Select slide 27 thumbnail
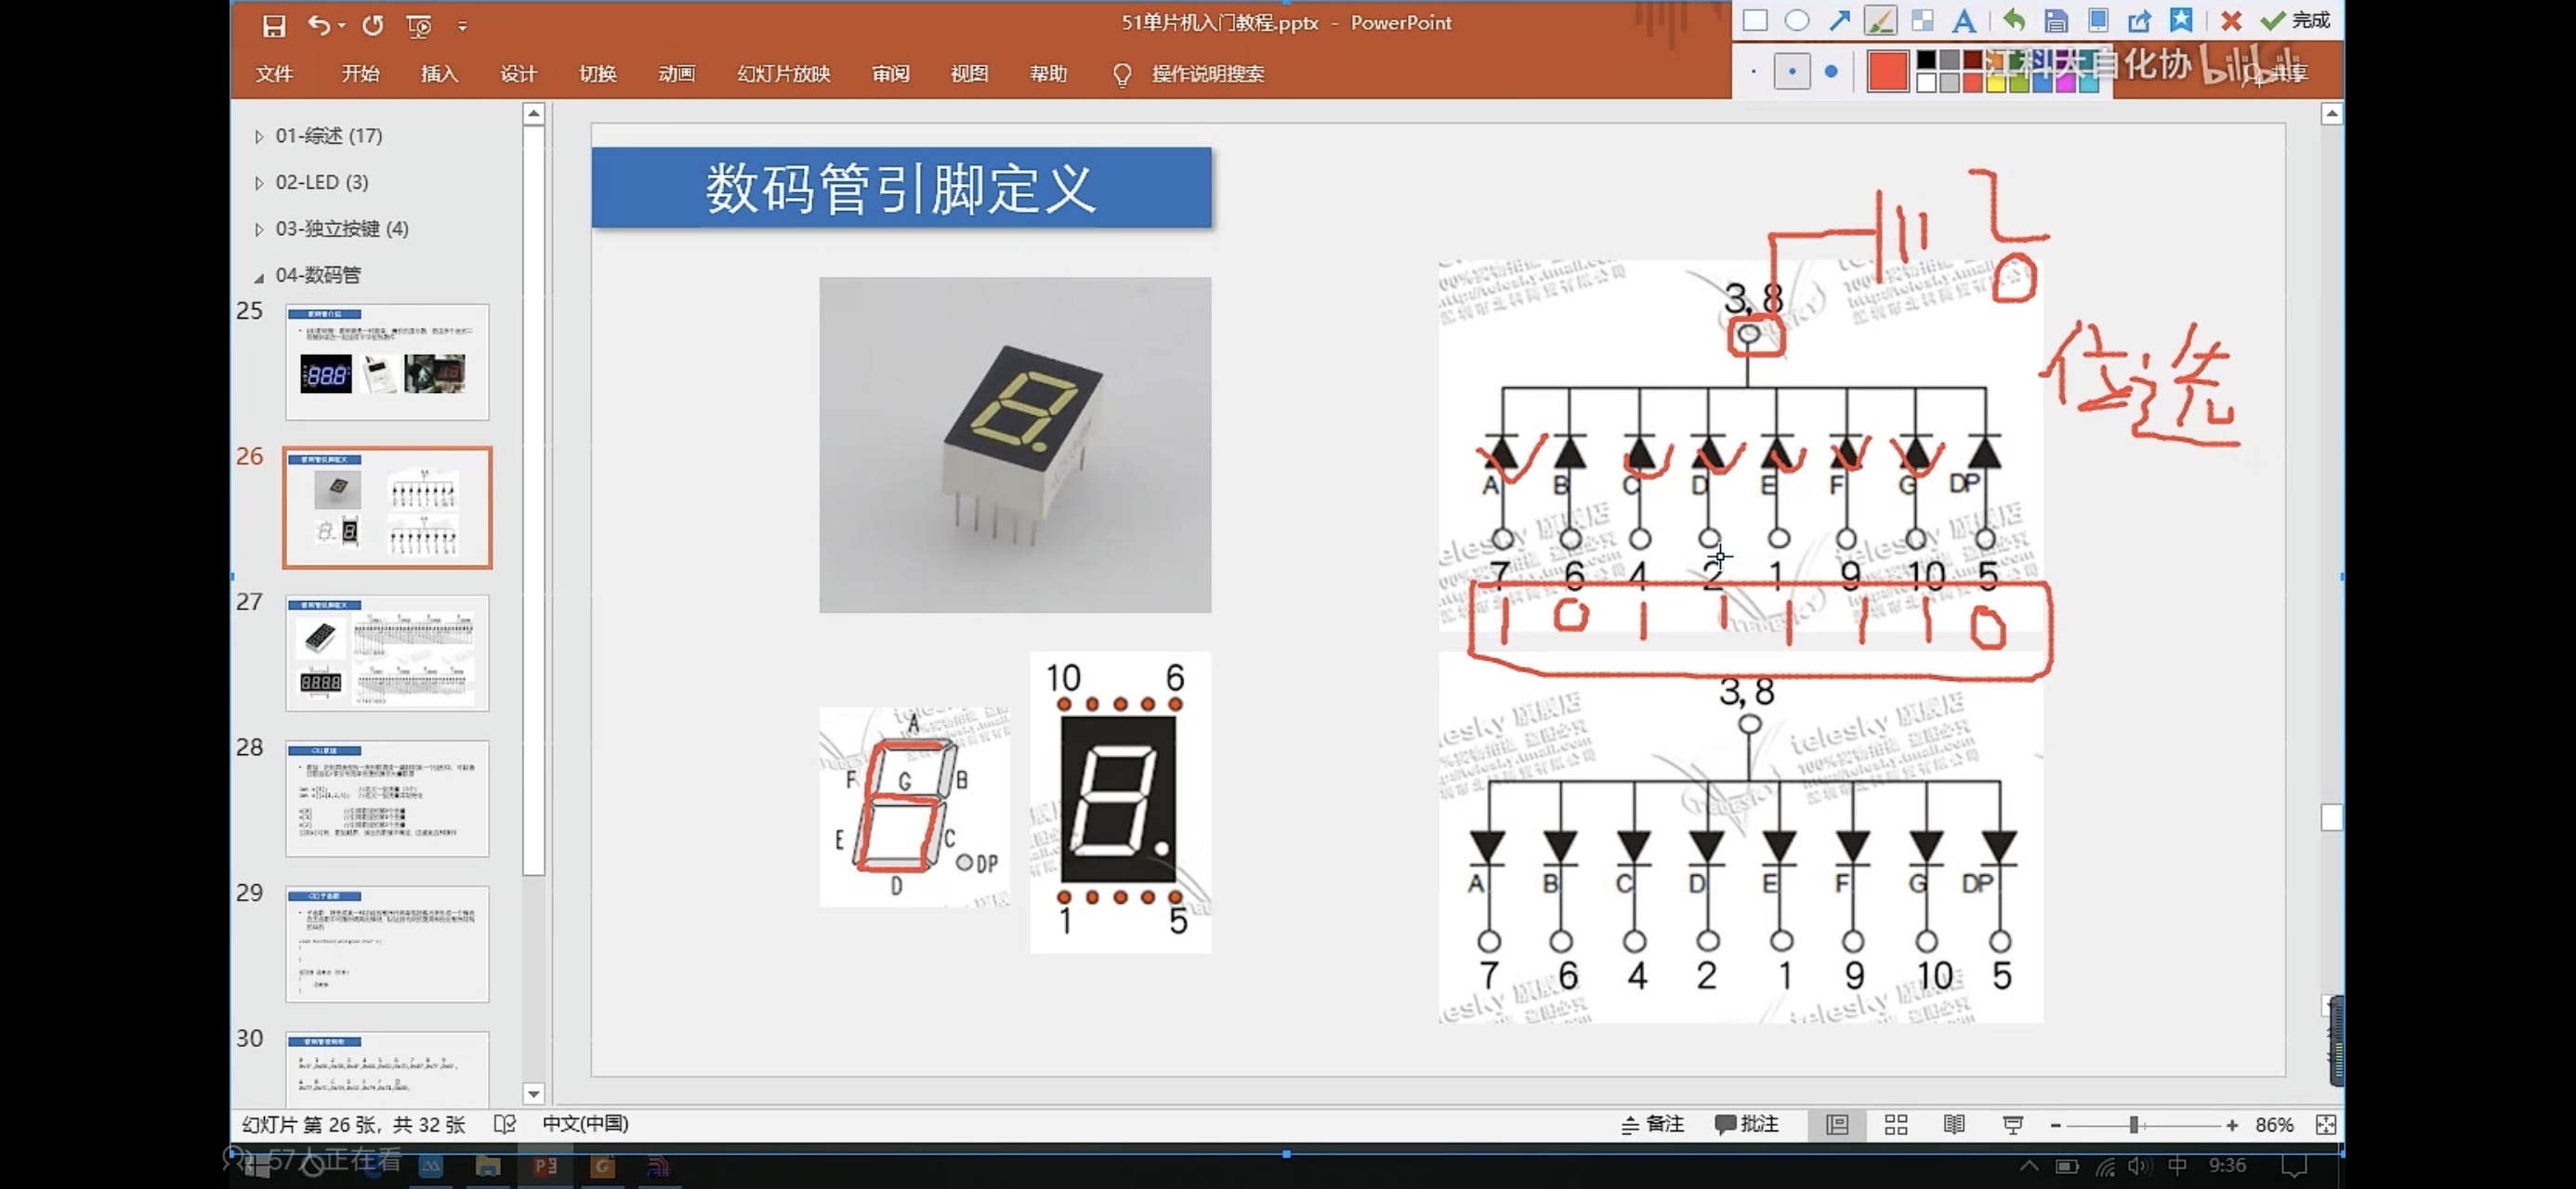The height and width of the screenshot is (1189, 2576). [387, 653]
